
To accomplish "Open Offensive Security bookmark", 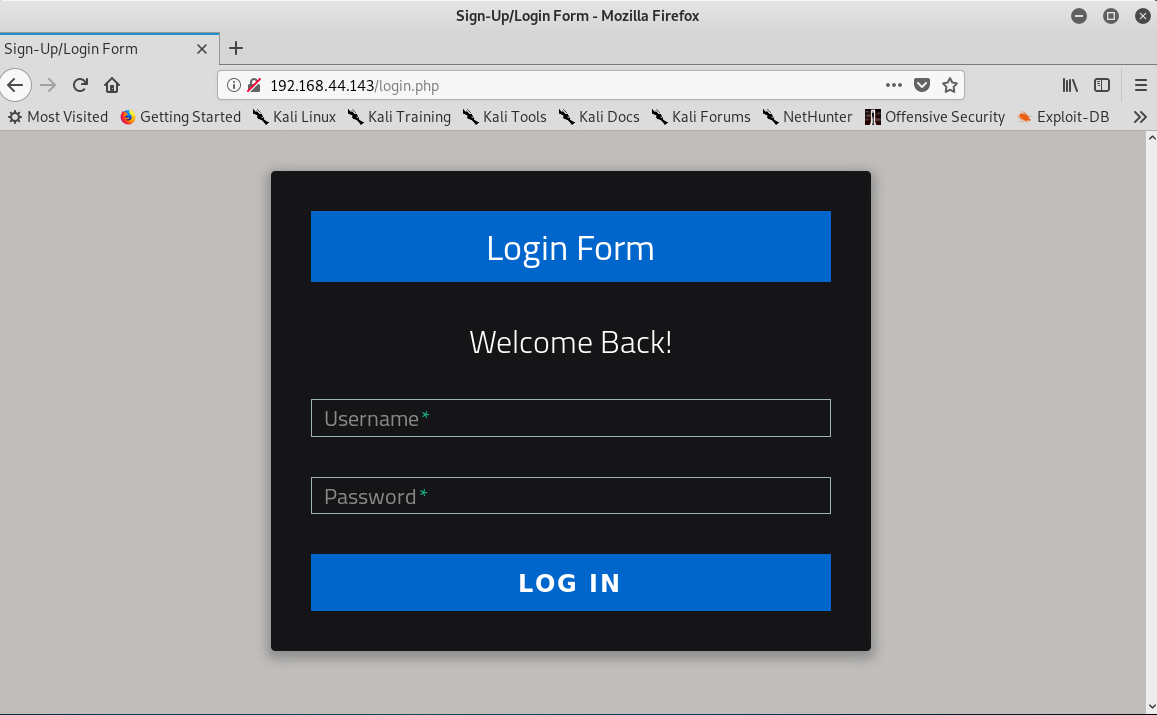I will click(x=935, y=117).
